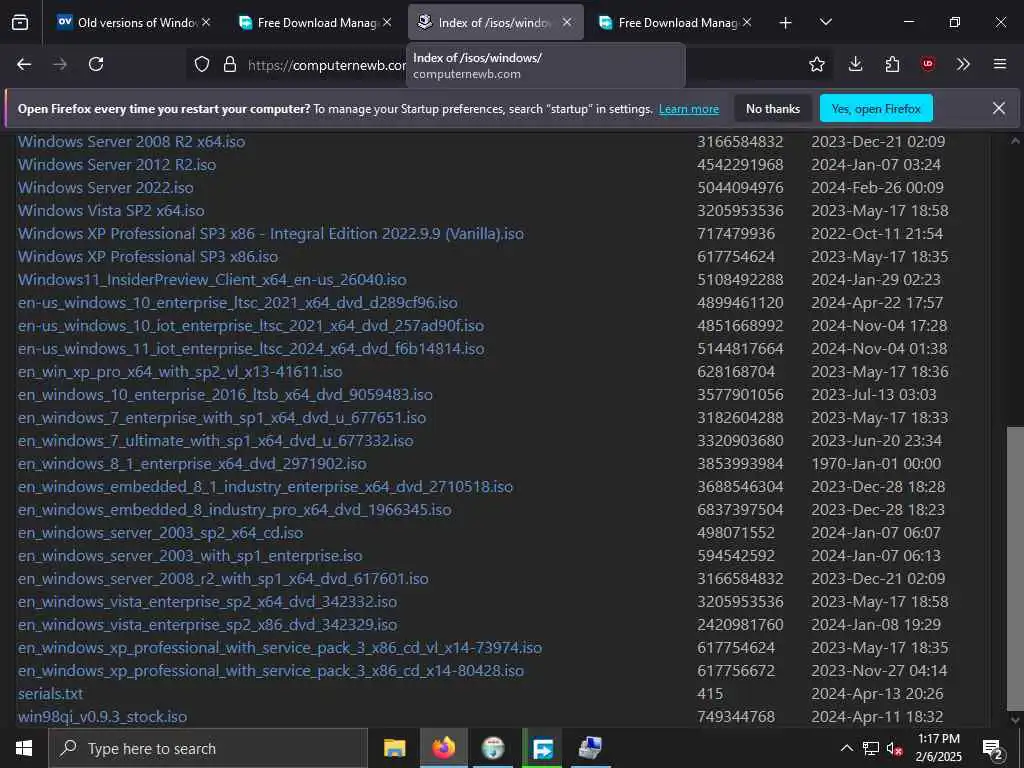Open windows_vista_enterprise_sp2_x86 iso link
Viewport: 1024px width, 768px height.
(207, 625)
